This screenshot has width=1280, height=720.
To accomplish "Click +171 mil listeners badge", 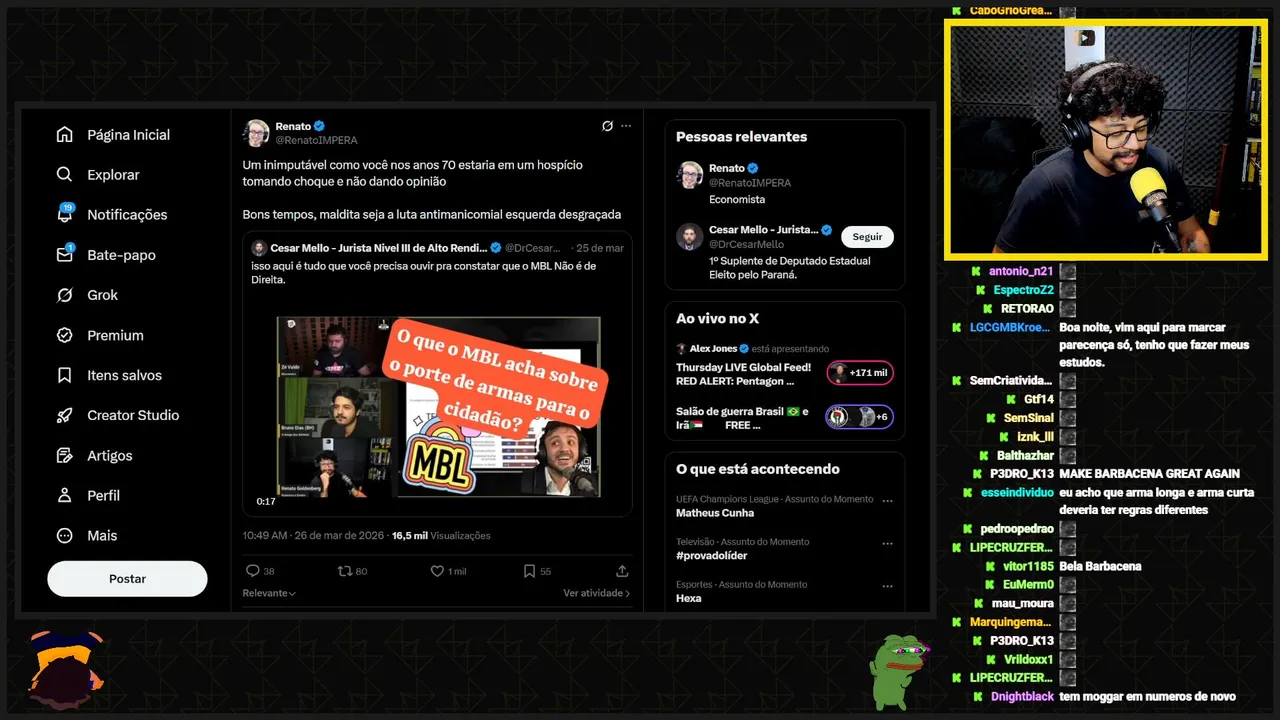I will 860,373.
